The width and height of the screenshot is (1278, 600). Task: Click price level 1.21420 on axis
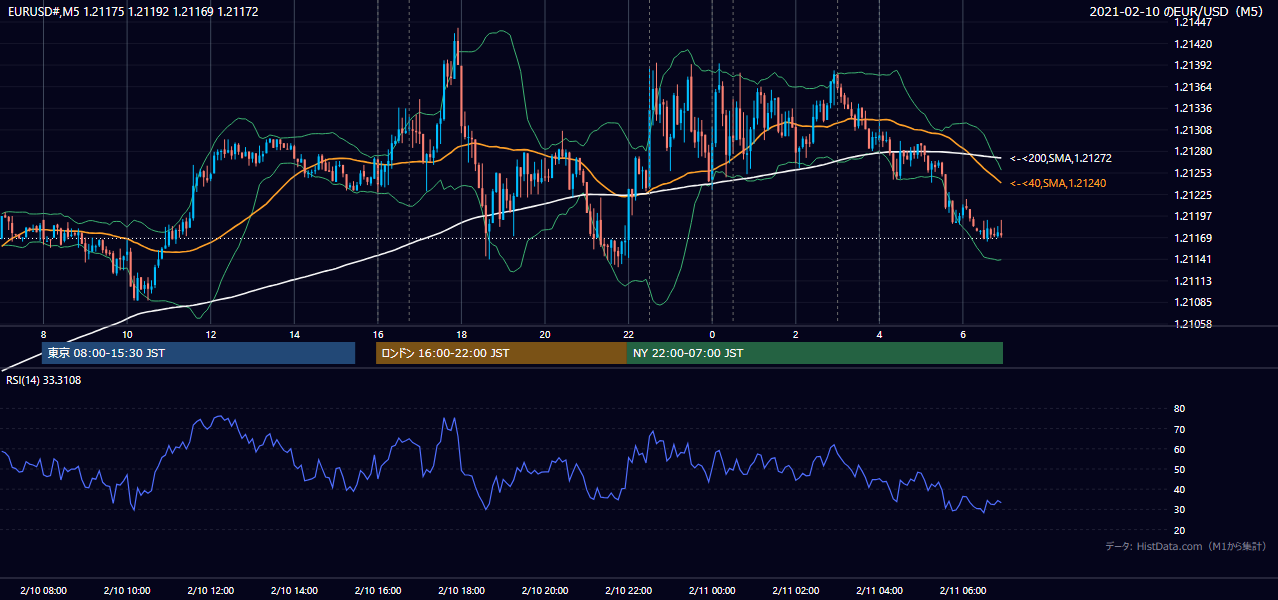click(x=1194, y=44)
